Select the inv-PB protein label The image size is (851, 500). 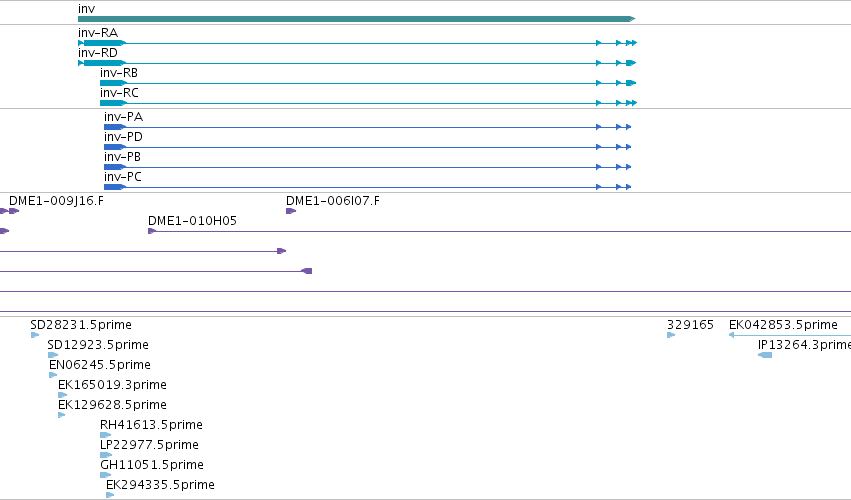point(123,157)
